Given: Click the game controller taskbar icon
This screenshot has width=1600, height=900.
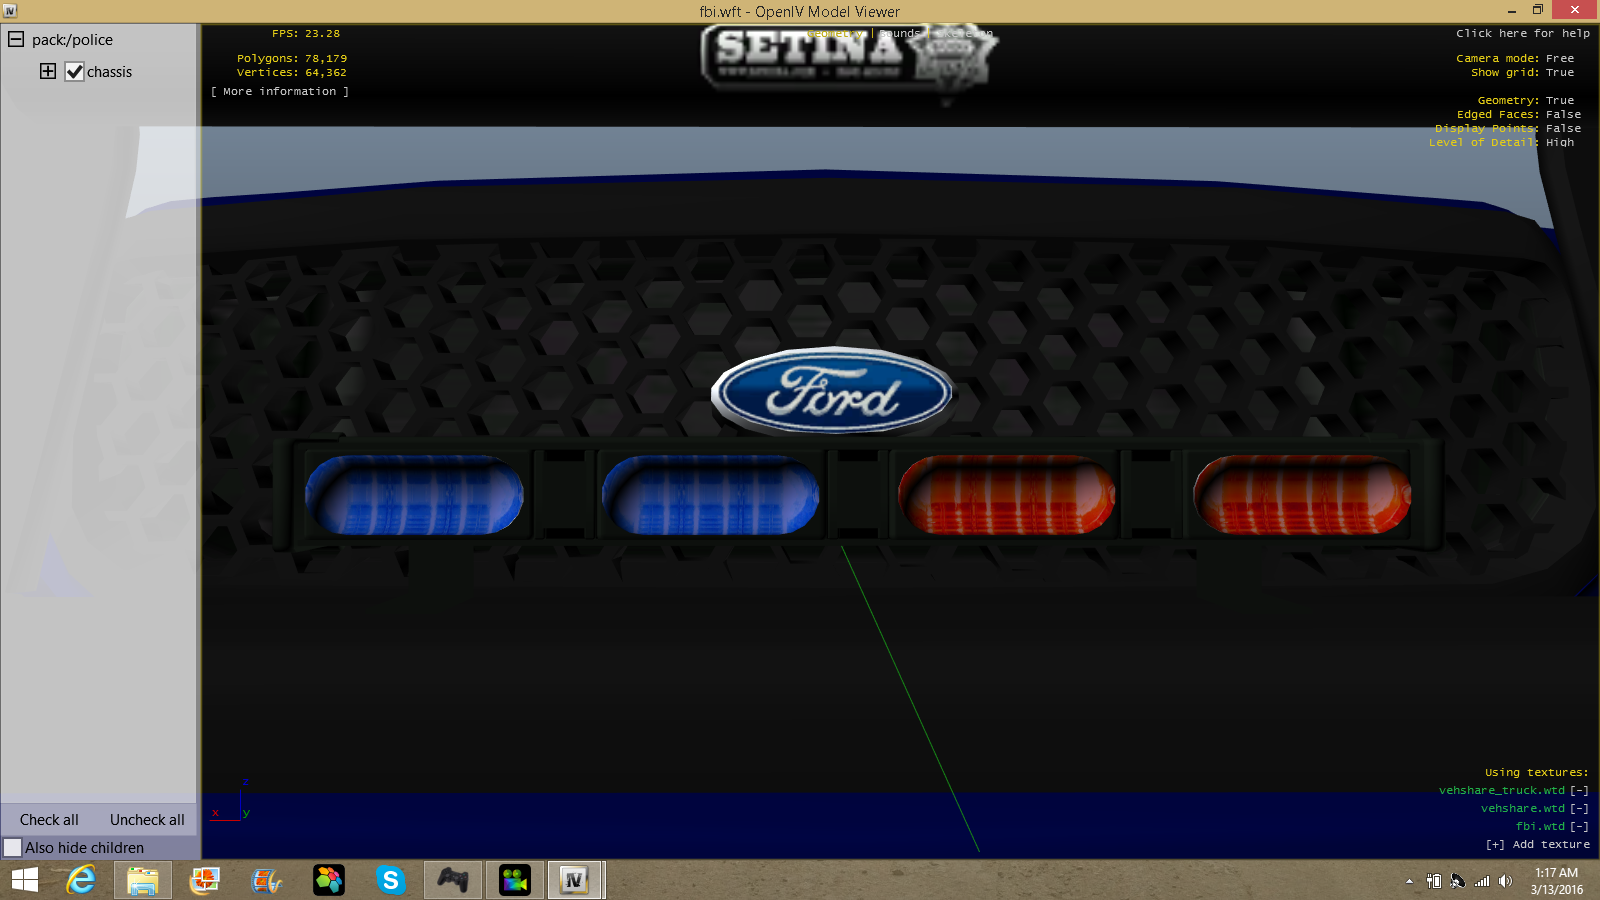Looking at the screenshot, I should coord(453,880).
